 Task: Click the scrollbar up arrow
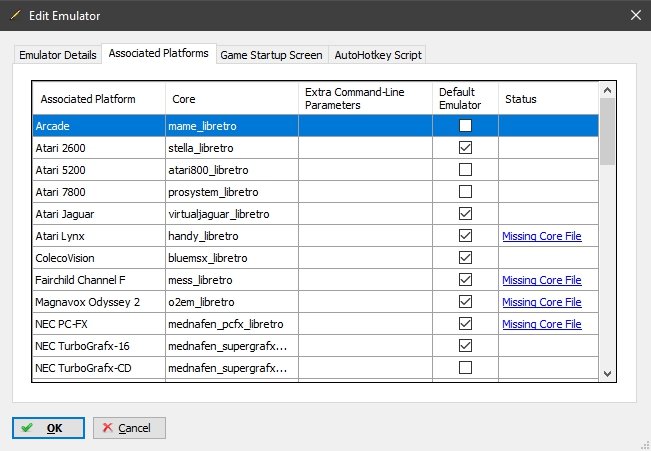click(607, 90)
